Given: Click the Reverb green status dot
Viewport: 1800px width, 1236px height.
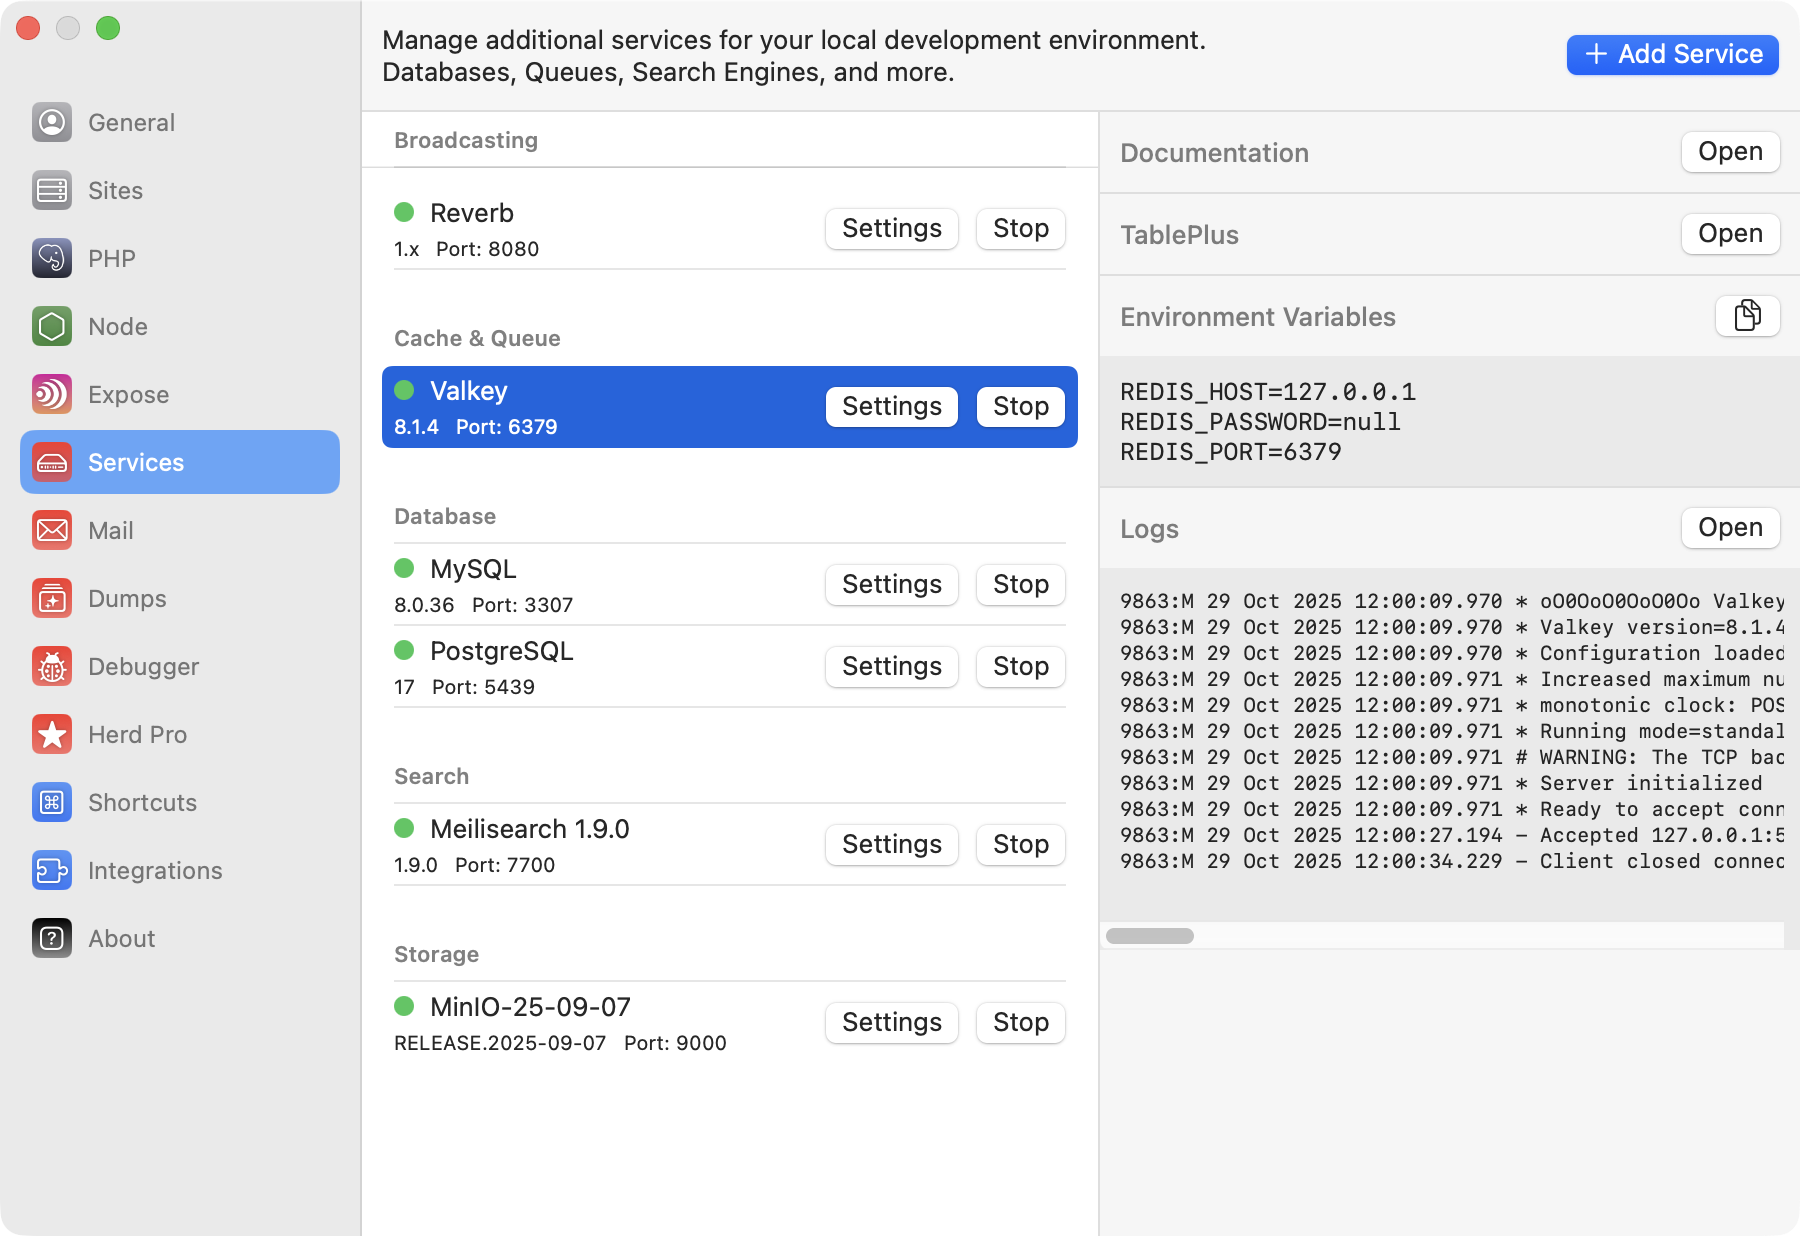Looking at the screenshot, I should 404,212.
